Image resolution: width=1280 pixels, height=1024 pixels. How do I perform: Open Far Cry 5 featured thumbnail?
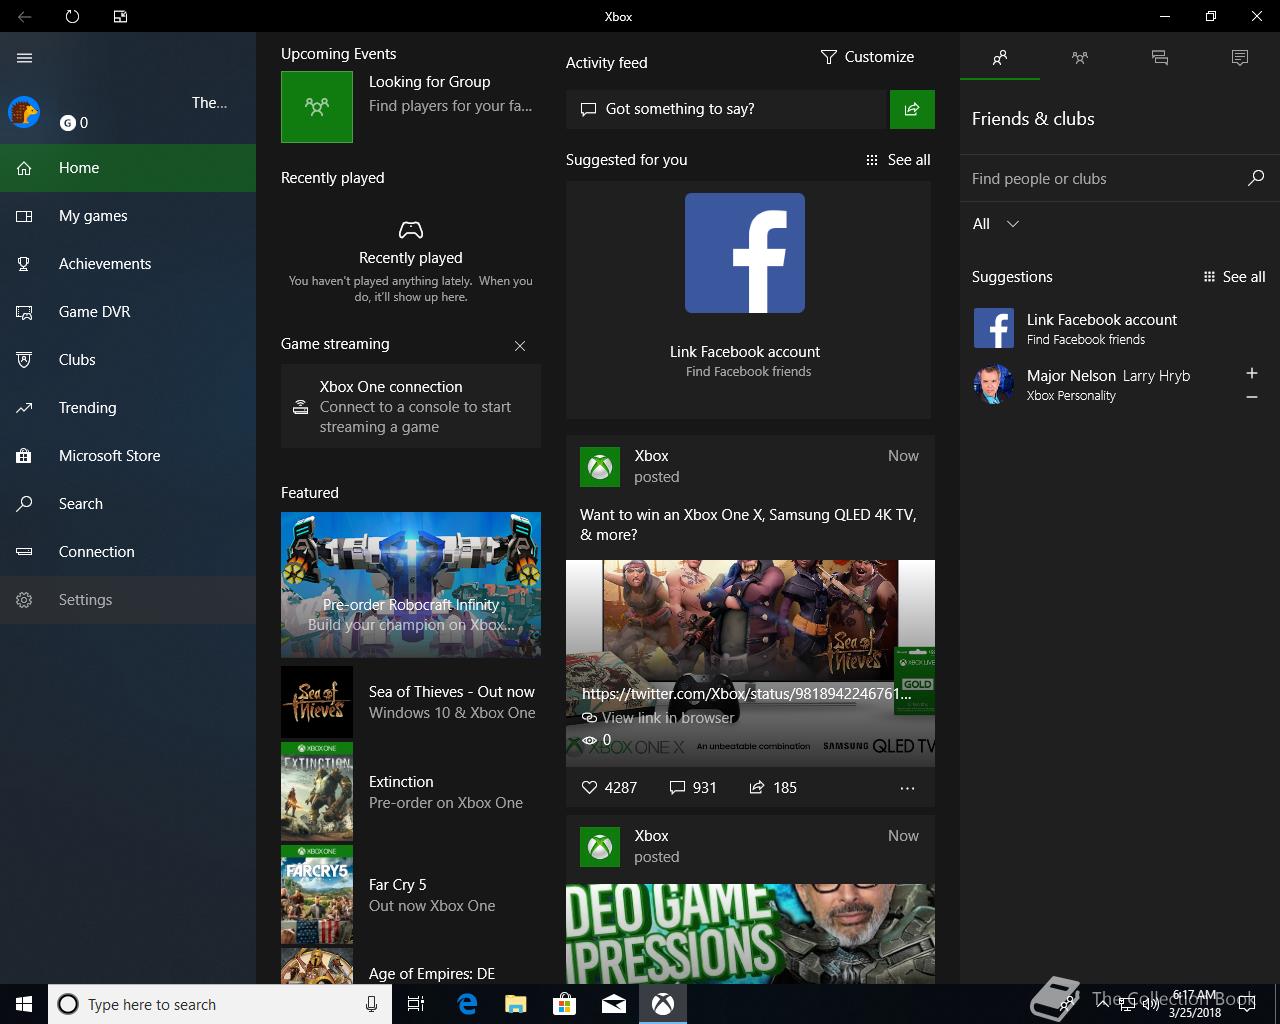tap(317, 895)
